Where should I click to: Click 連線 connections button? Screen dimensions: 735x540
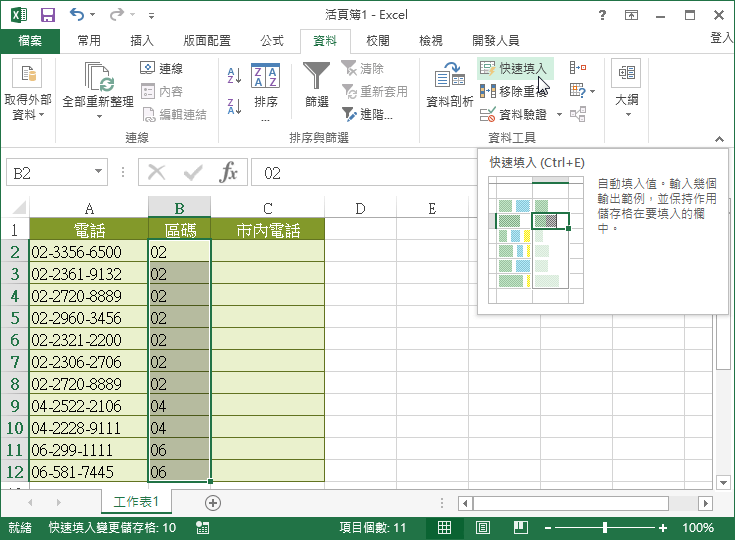[162, 68]
